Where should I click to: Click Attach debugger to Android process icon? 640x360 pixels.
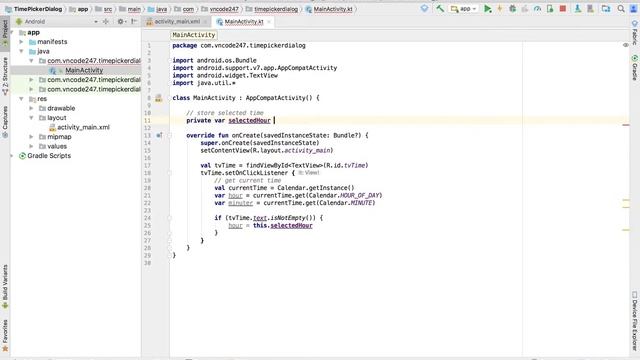tap(550, 9)
